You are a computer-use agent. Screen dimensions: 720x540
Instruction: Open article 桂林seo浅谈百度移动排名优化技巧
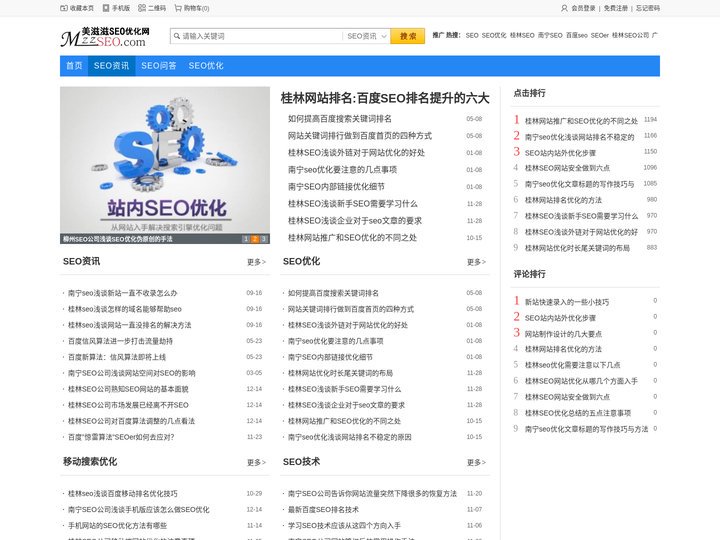click(123, 494)
